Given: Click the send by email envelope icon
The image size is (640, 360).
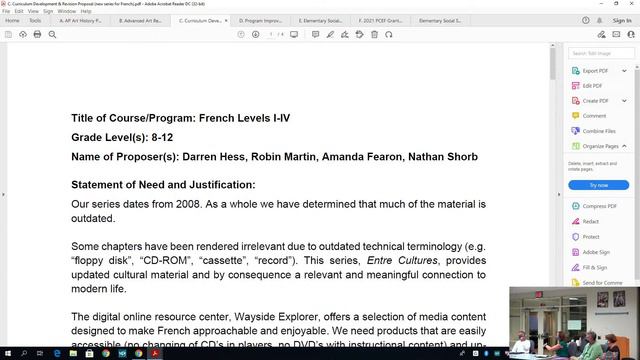Looking at the screenshot, I should coord(616,35).
